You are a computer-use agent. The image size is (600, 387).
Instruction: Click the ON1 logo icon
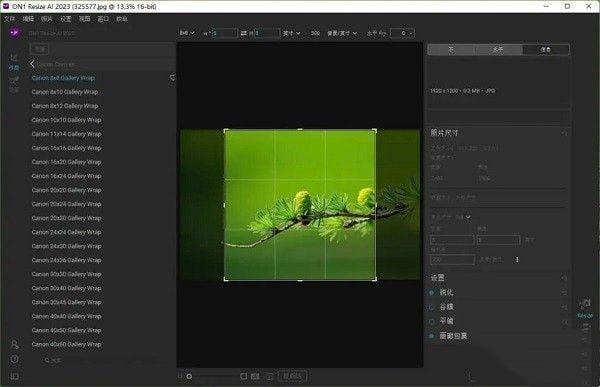click(x=15, y=33)
